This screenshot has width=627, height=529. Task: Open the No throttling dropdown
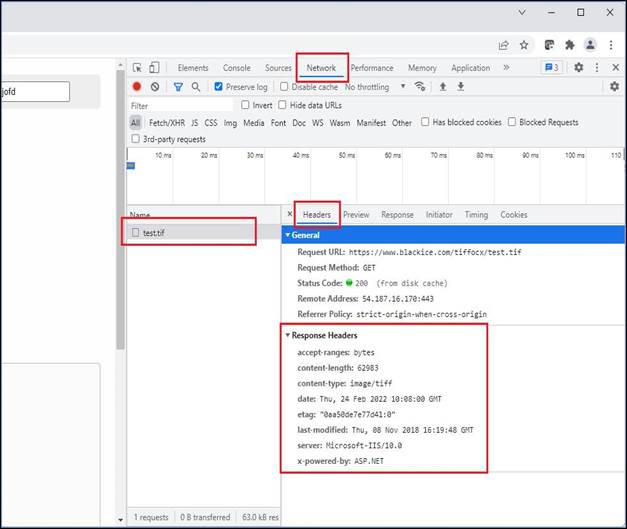[375, 87]
